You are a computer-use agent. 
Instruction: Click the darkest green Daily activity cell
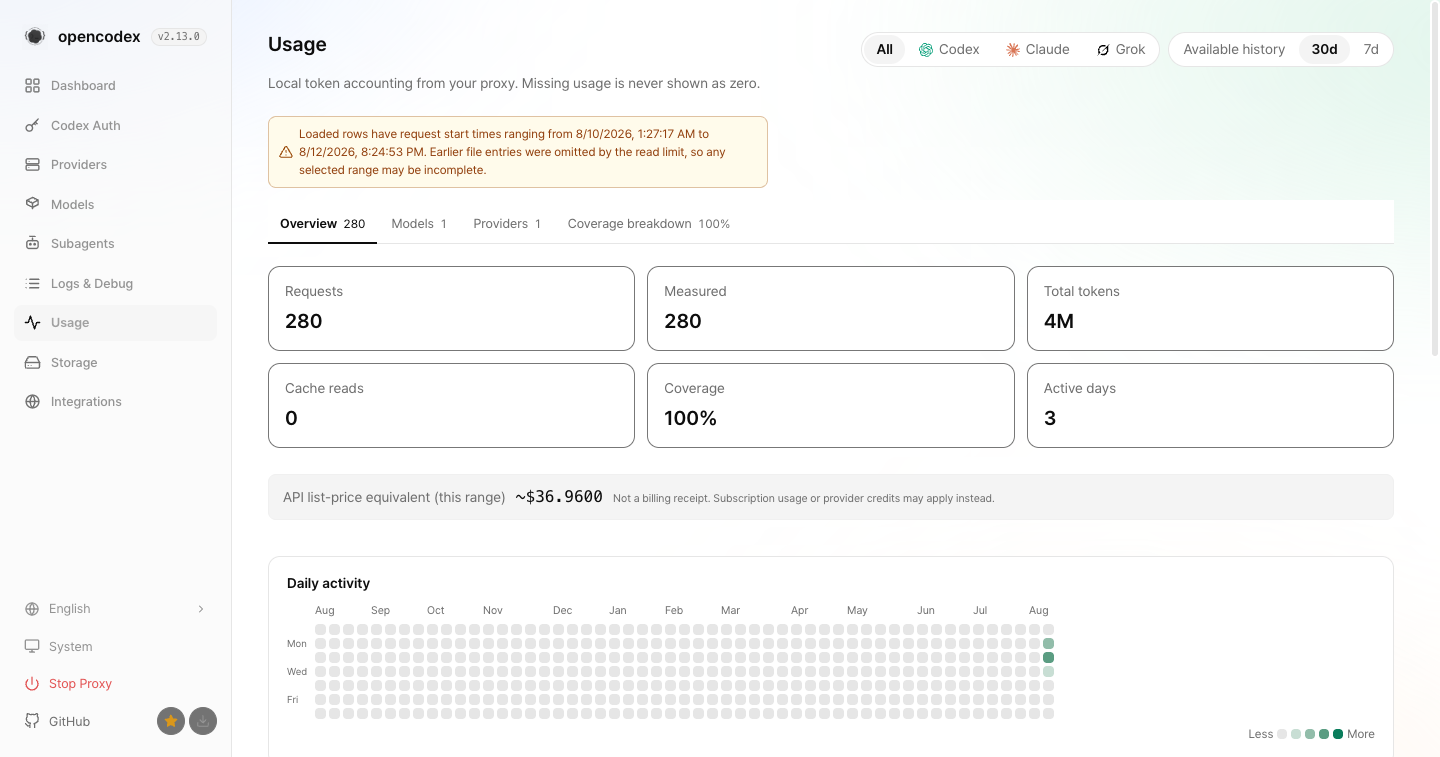coord(1048,658)
